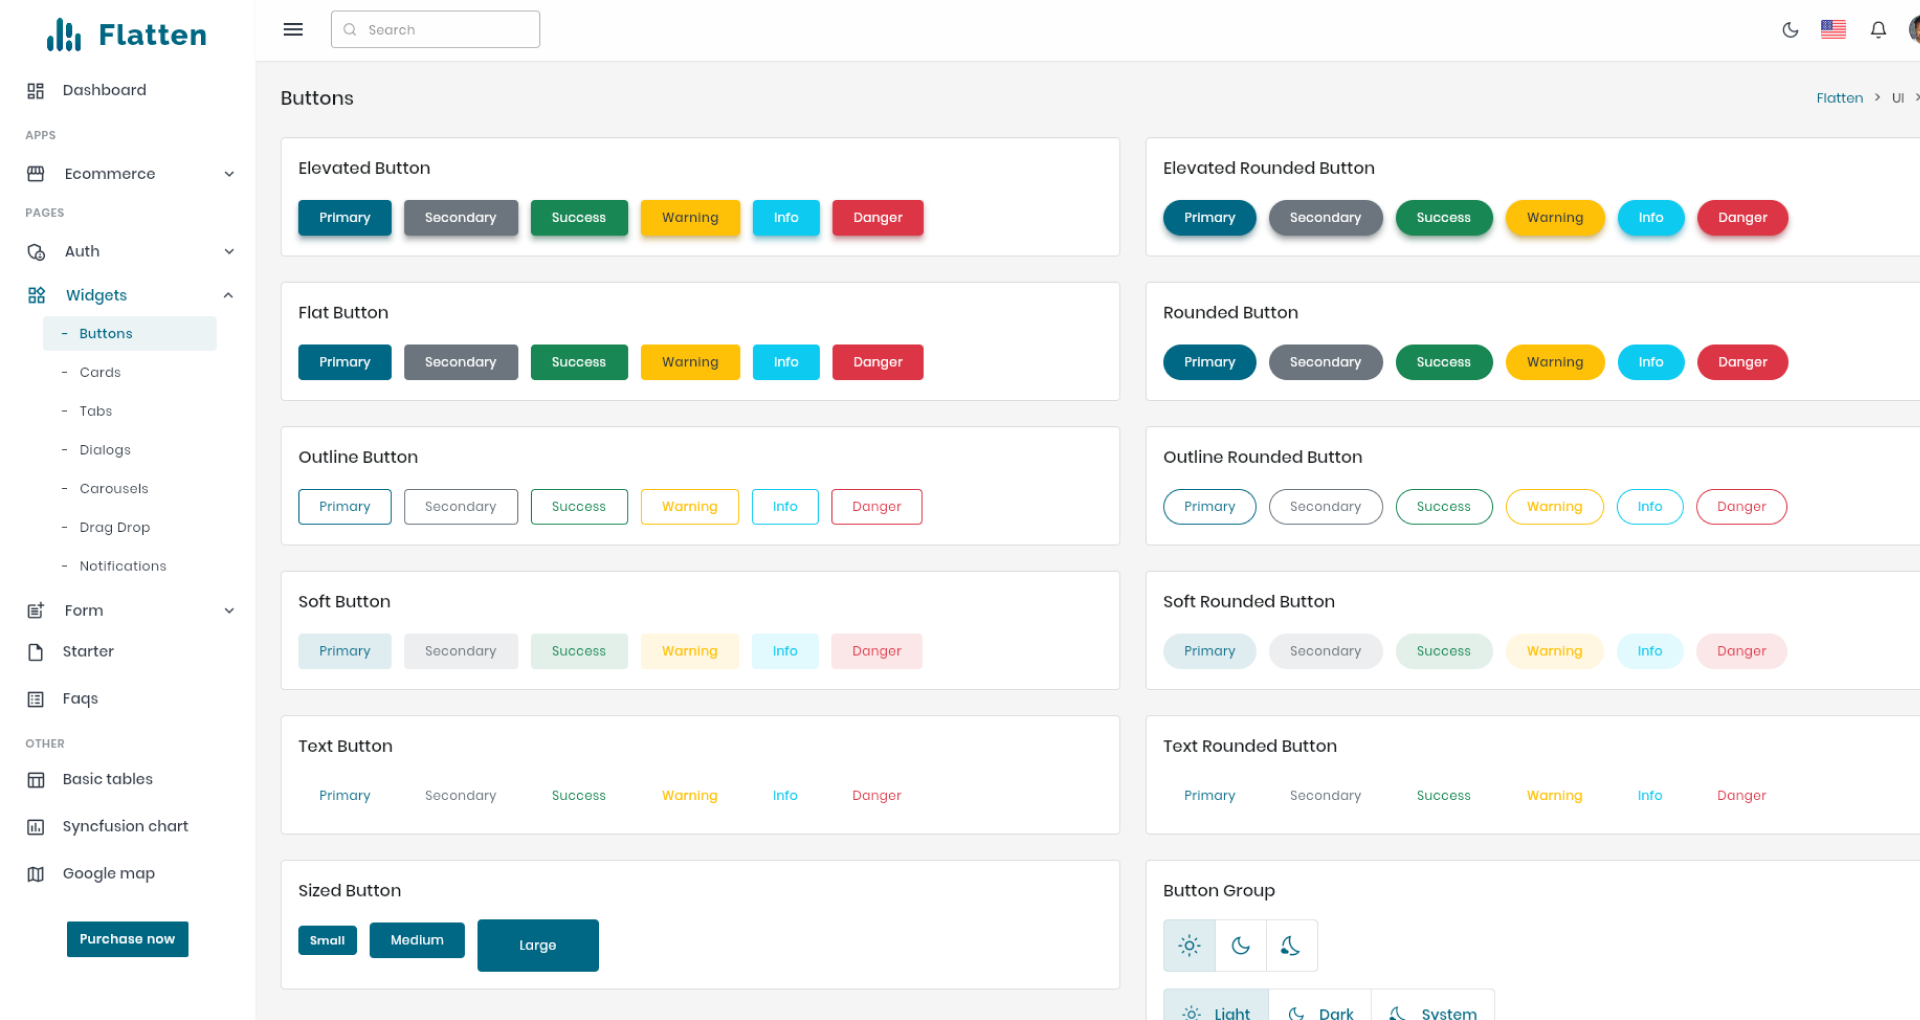The image size is (1920, 1020).
Task: Switch to the Dialogs widget page
Action: pos(104,449)
